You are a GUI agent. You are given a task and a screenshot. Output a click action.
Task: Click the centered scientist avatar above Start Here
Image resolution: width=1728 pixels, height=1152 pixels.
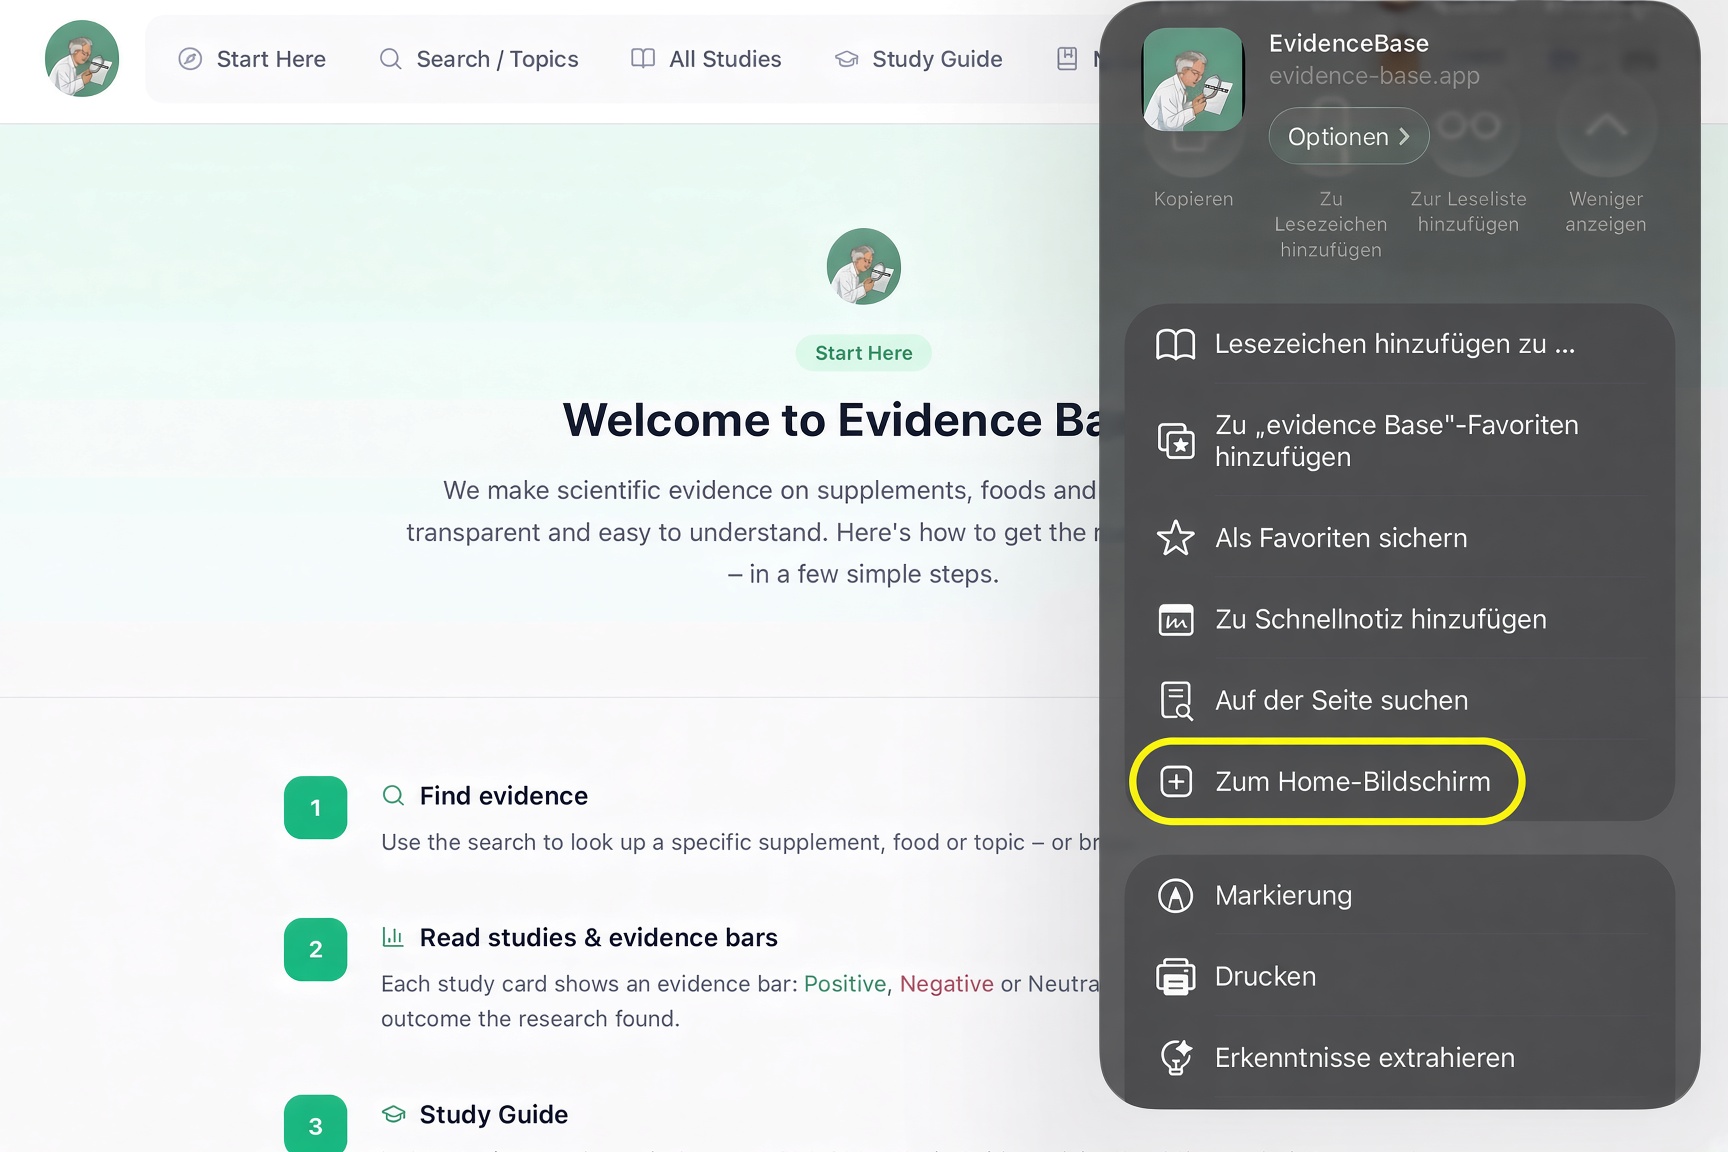(864, 266)
